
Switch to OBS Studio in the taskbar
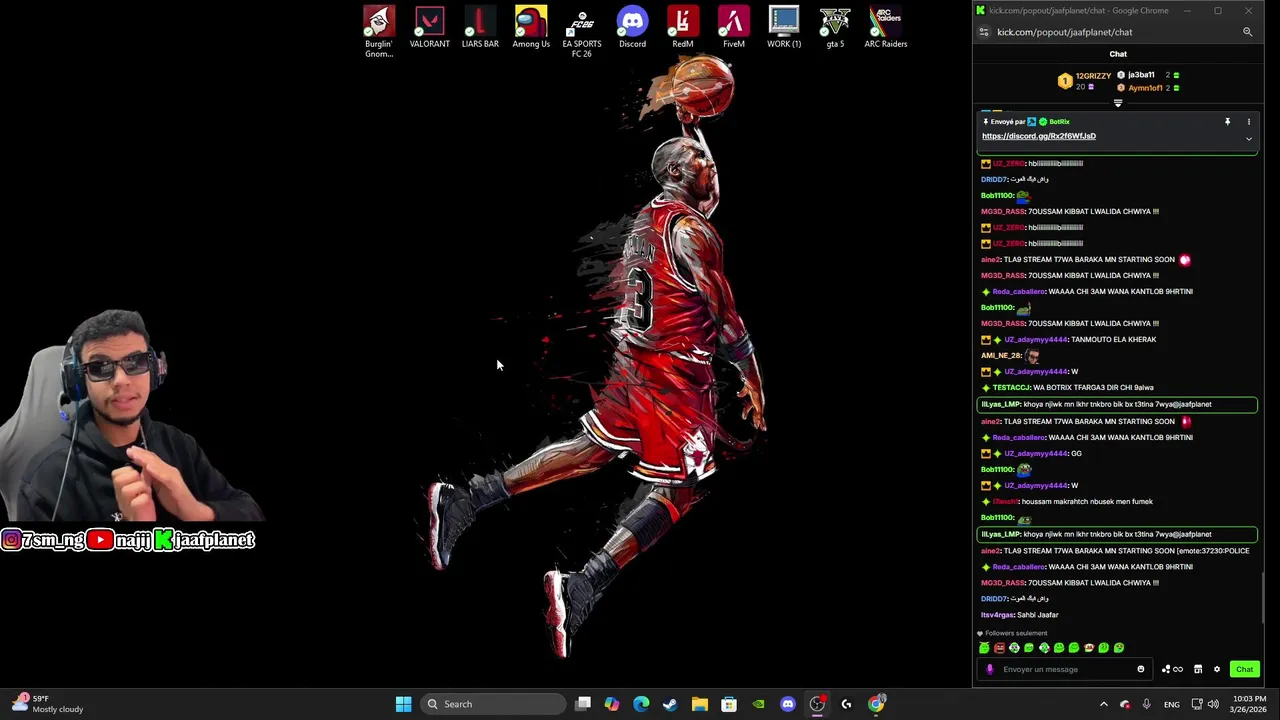click(x=817, y=704)
